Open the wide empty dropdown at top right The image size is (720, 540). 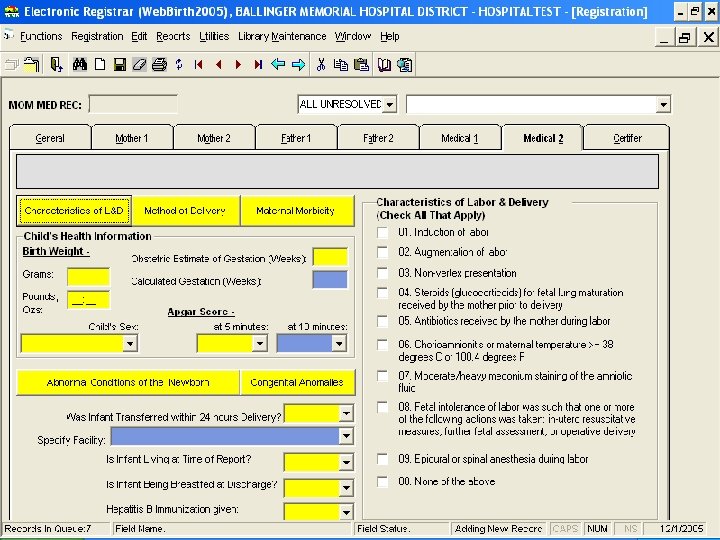click(663, 105)
